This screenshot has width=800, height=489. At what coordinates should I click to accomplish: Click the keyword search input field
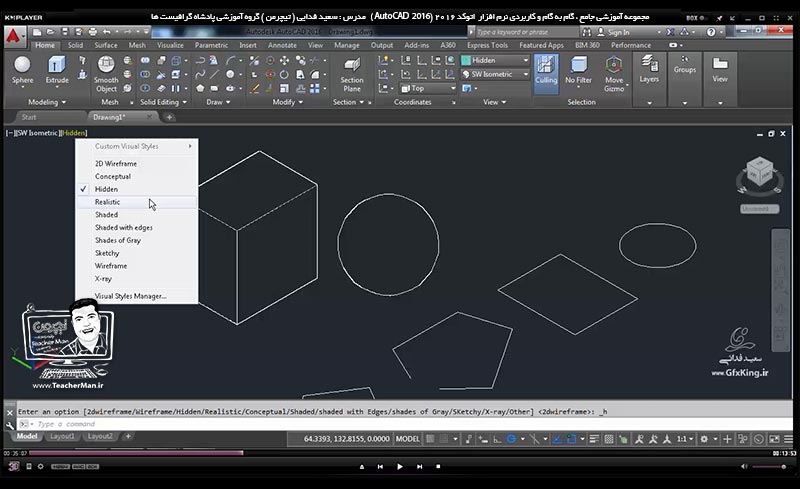pos(526,32)
